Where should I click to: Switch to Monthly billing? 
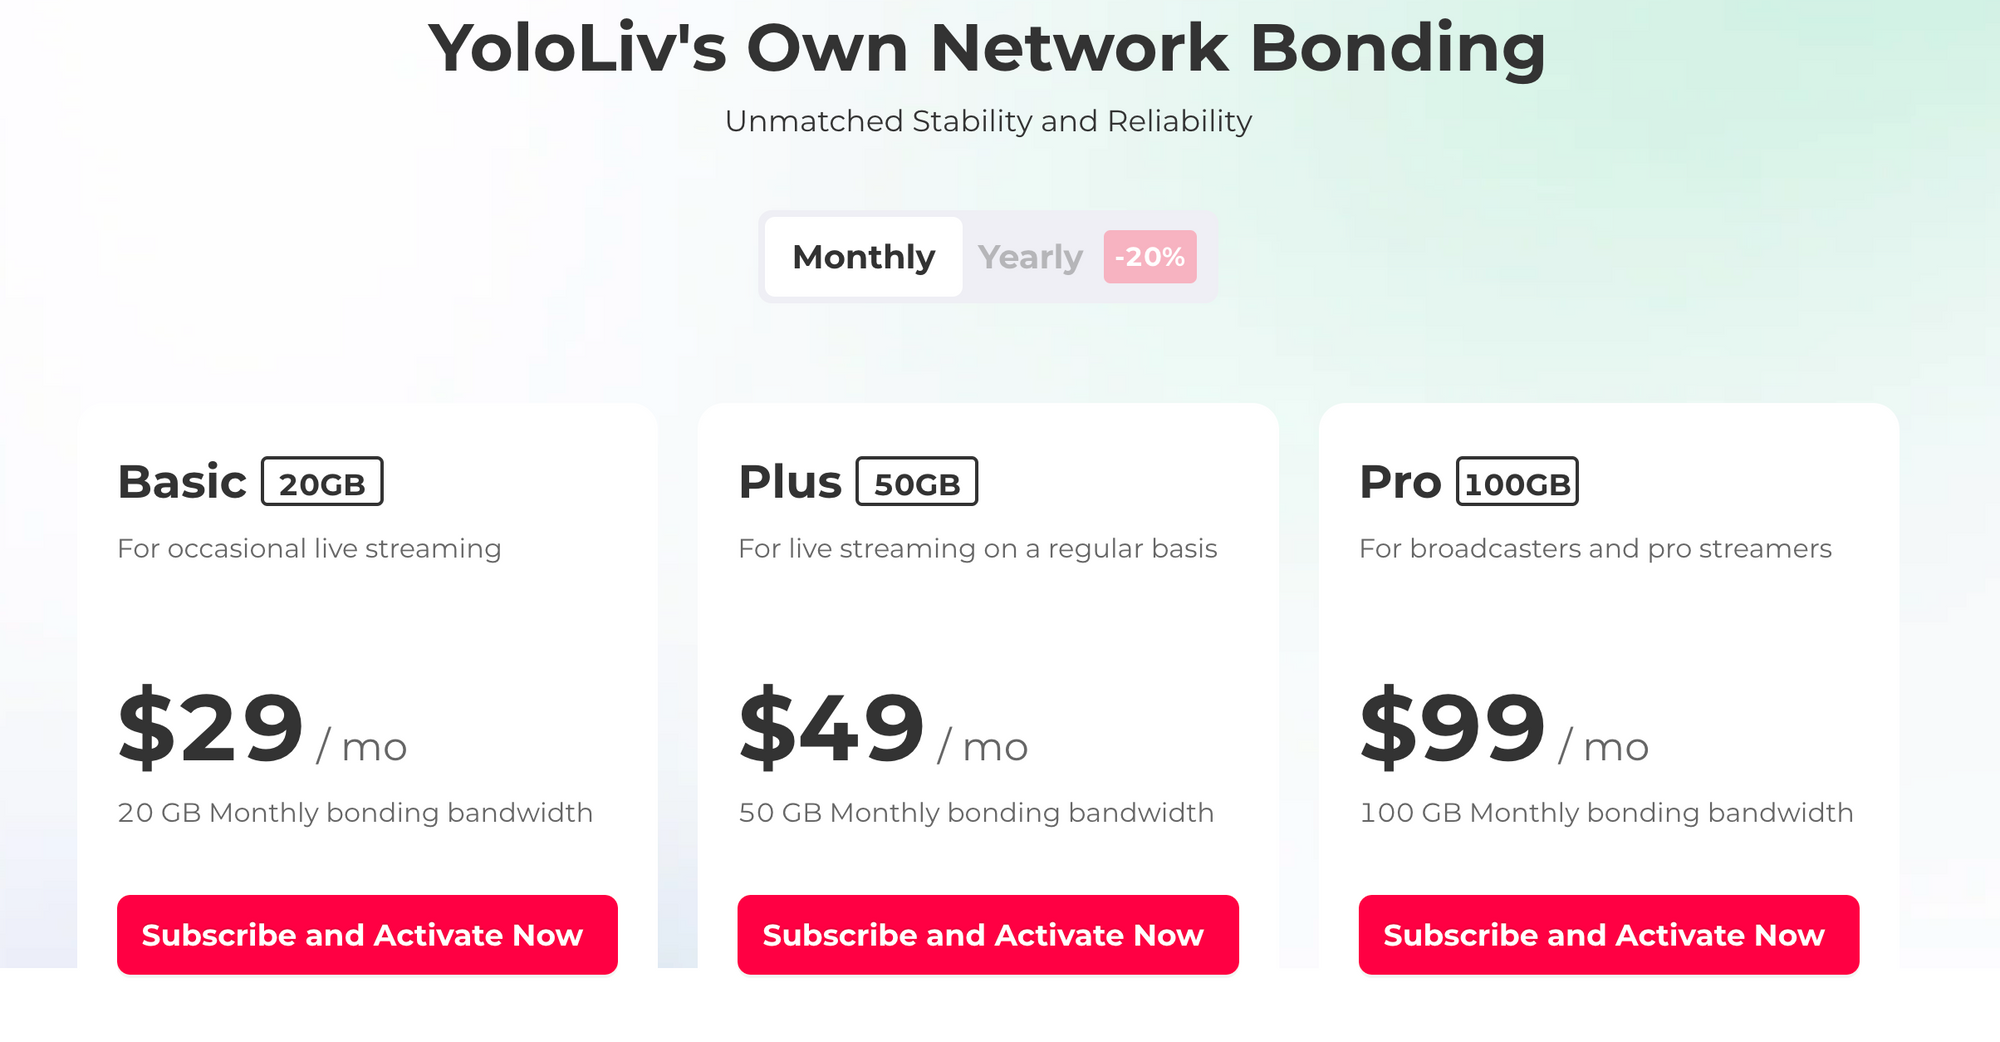[863, 257]
